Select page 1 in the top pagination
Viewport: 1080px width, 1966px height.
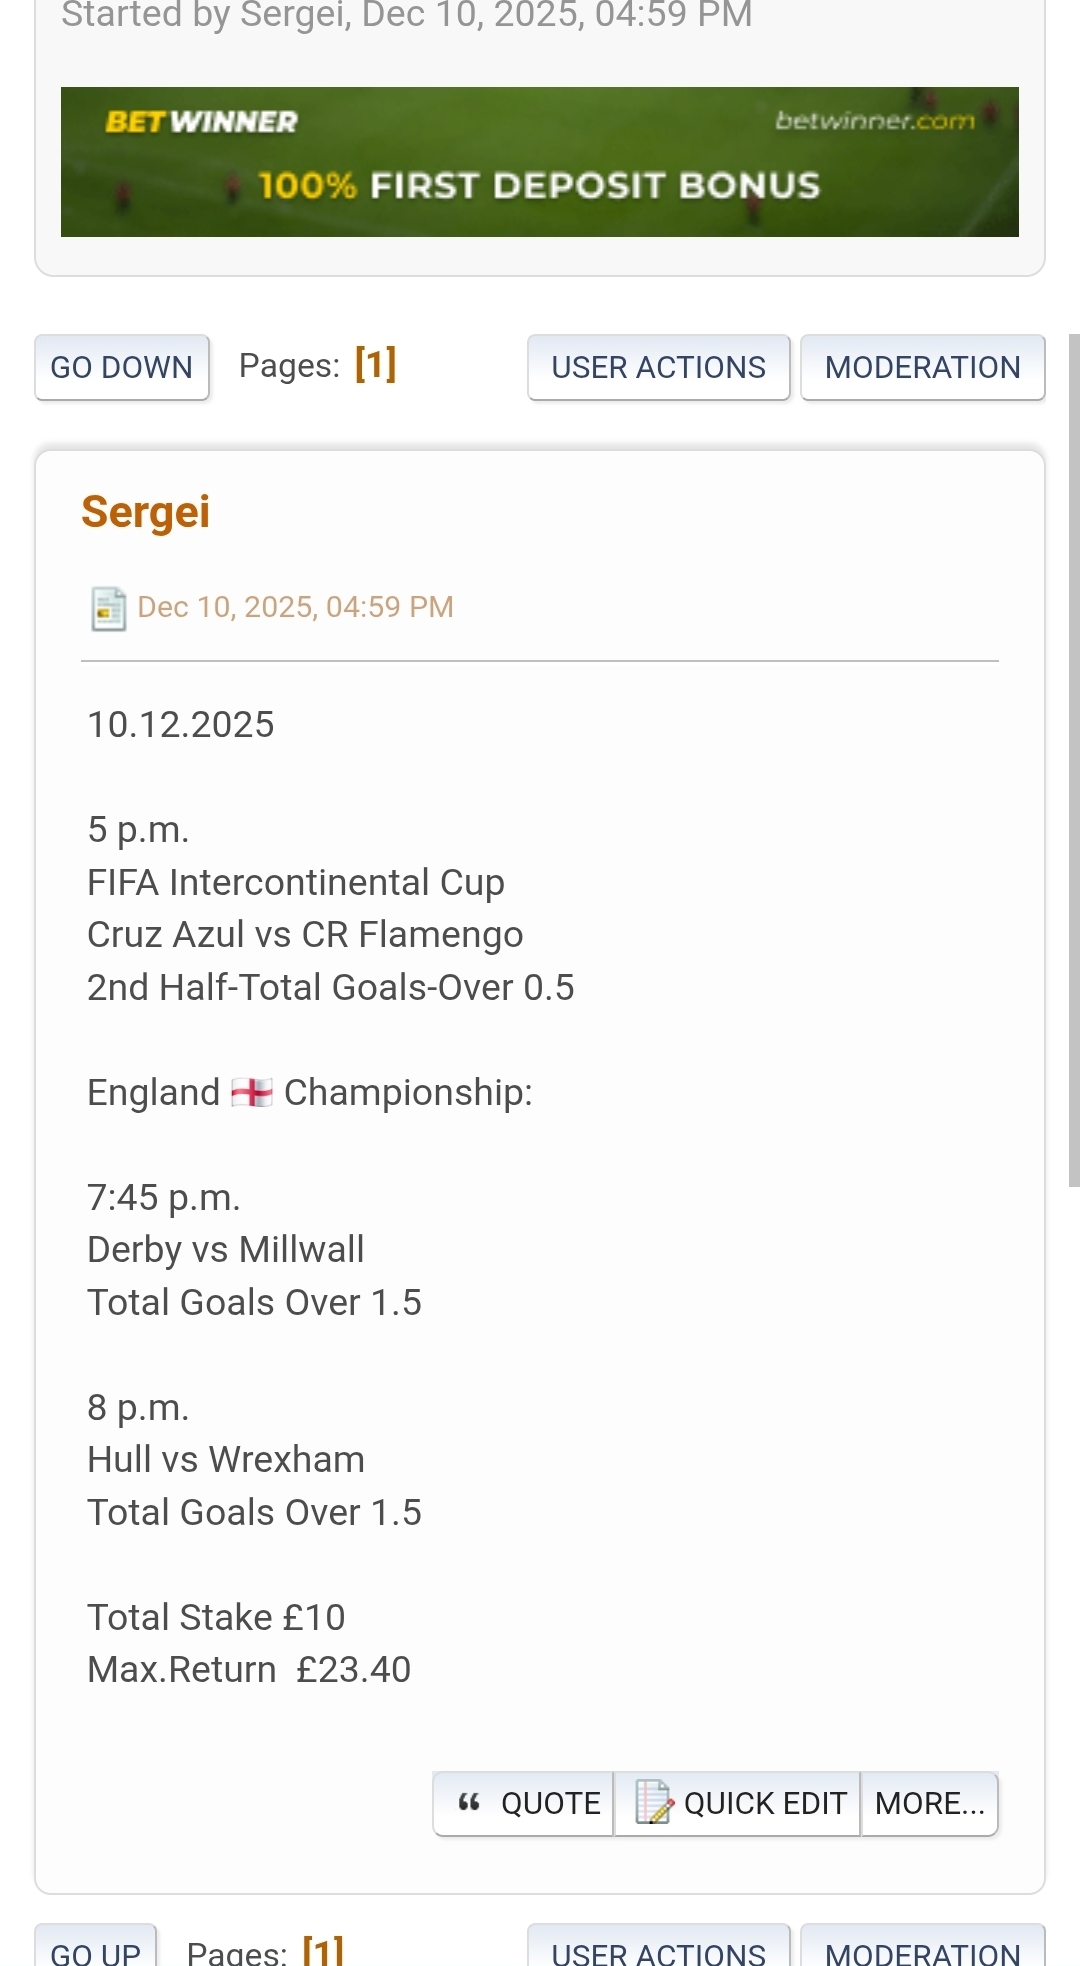tap(375, 365)
